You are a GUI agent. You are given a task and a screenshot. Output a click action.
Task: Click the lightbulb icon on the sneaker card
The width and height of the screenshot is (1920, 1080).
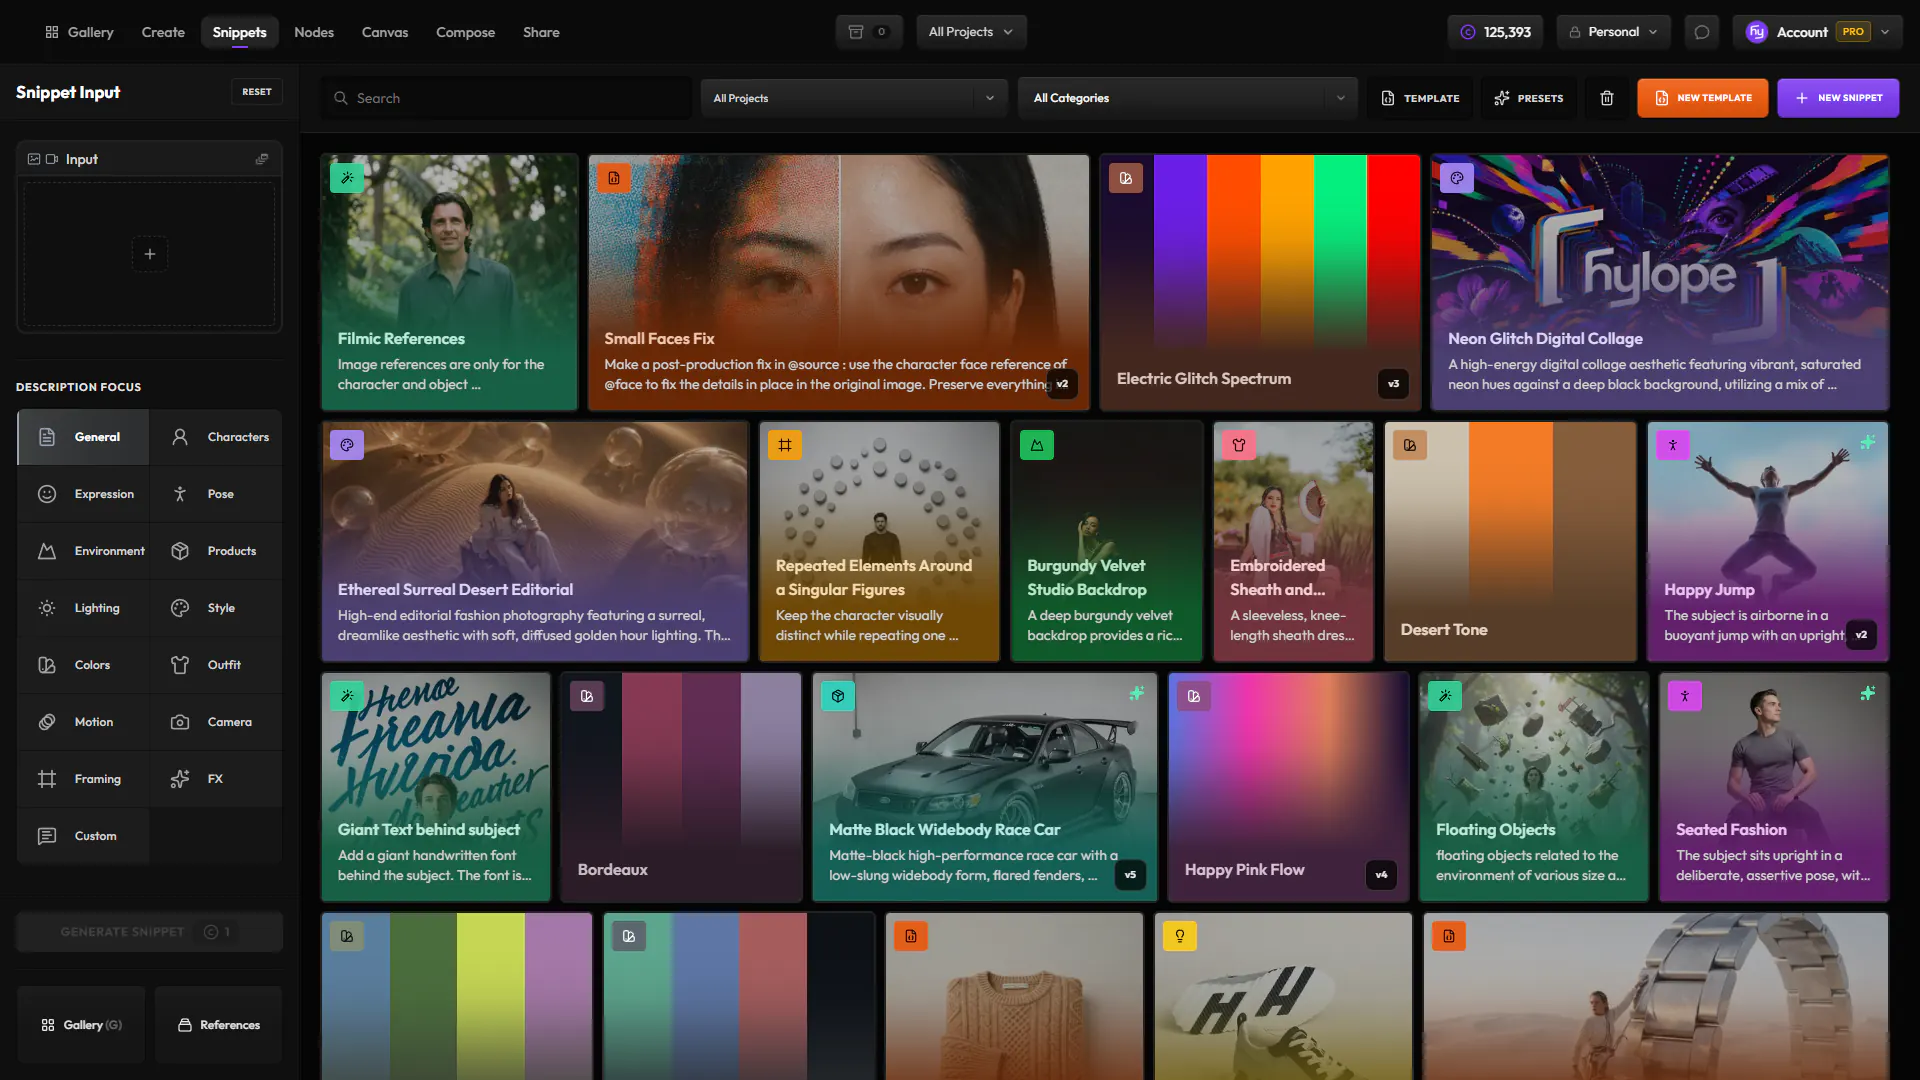click(x=1180, y=936)
